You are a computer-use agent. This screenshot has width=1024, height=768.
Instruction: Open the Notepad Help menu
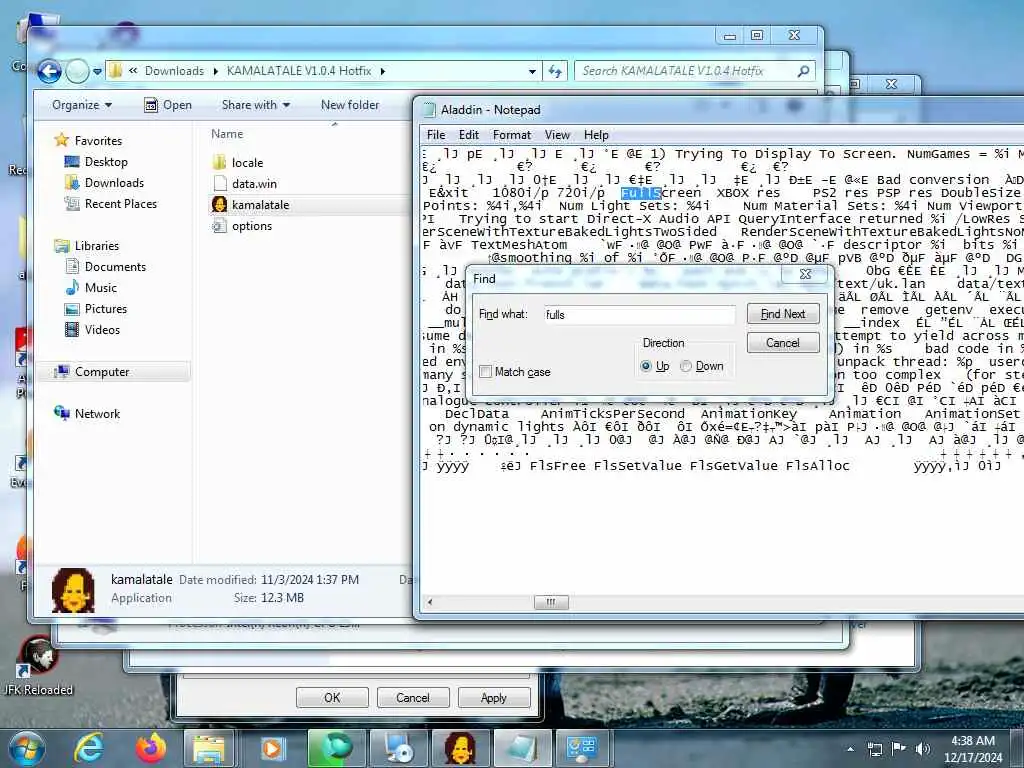(x=596, y=135)
